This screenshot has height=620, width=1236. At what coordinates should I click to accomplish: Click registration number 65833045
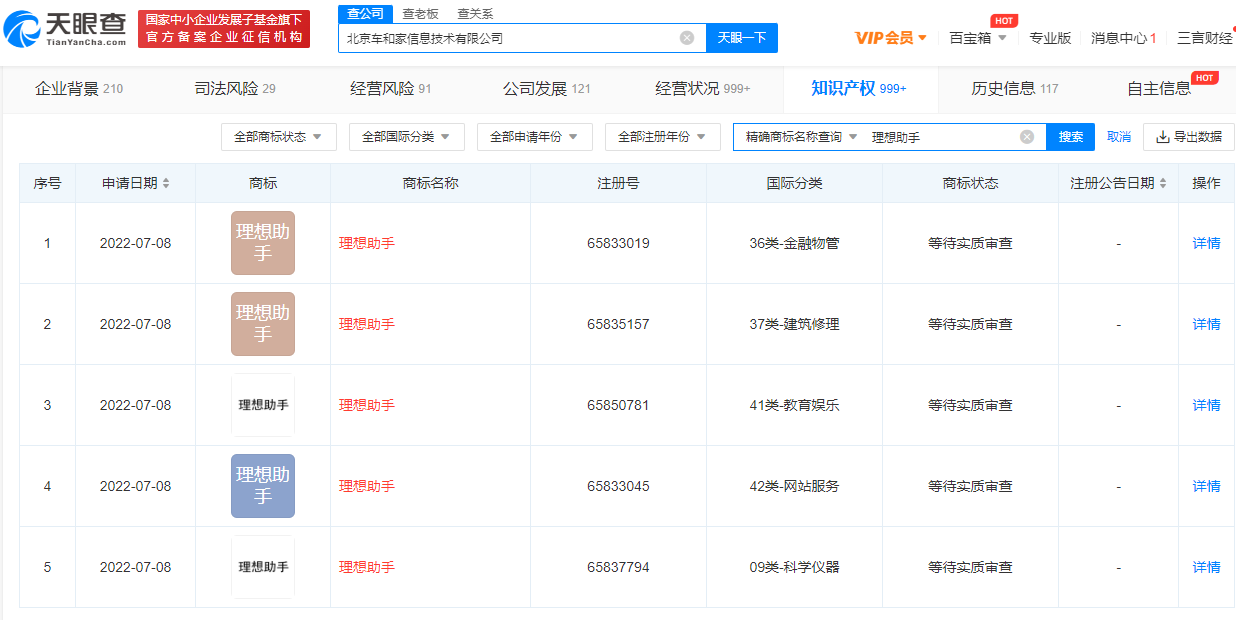(x=618, y=486)
